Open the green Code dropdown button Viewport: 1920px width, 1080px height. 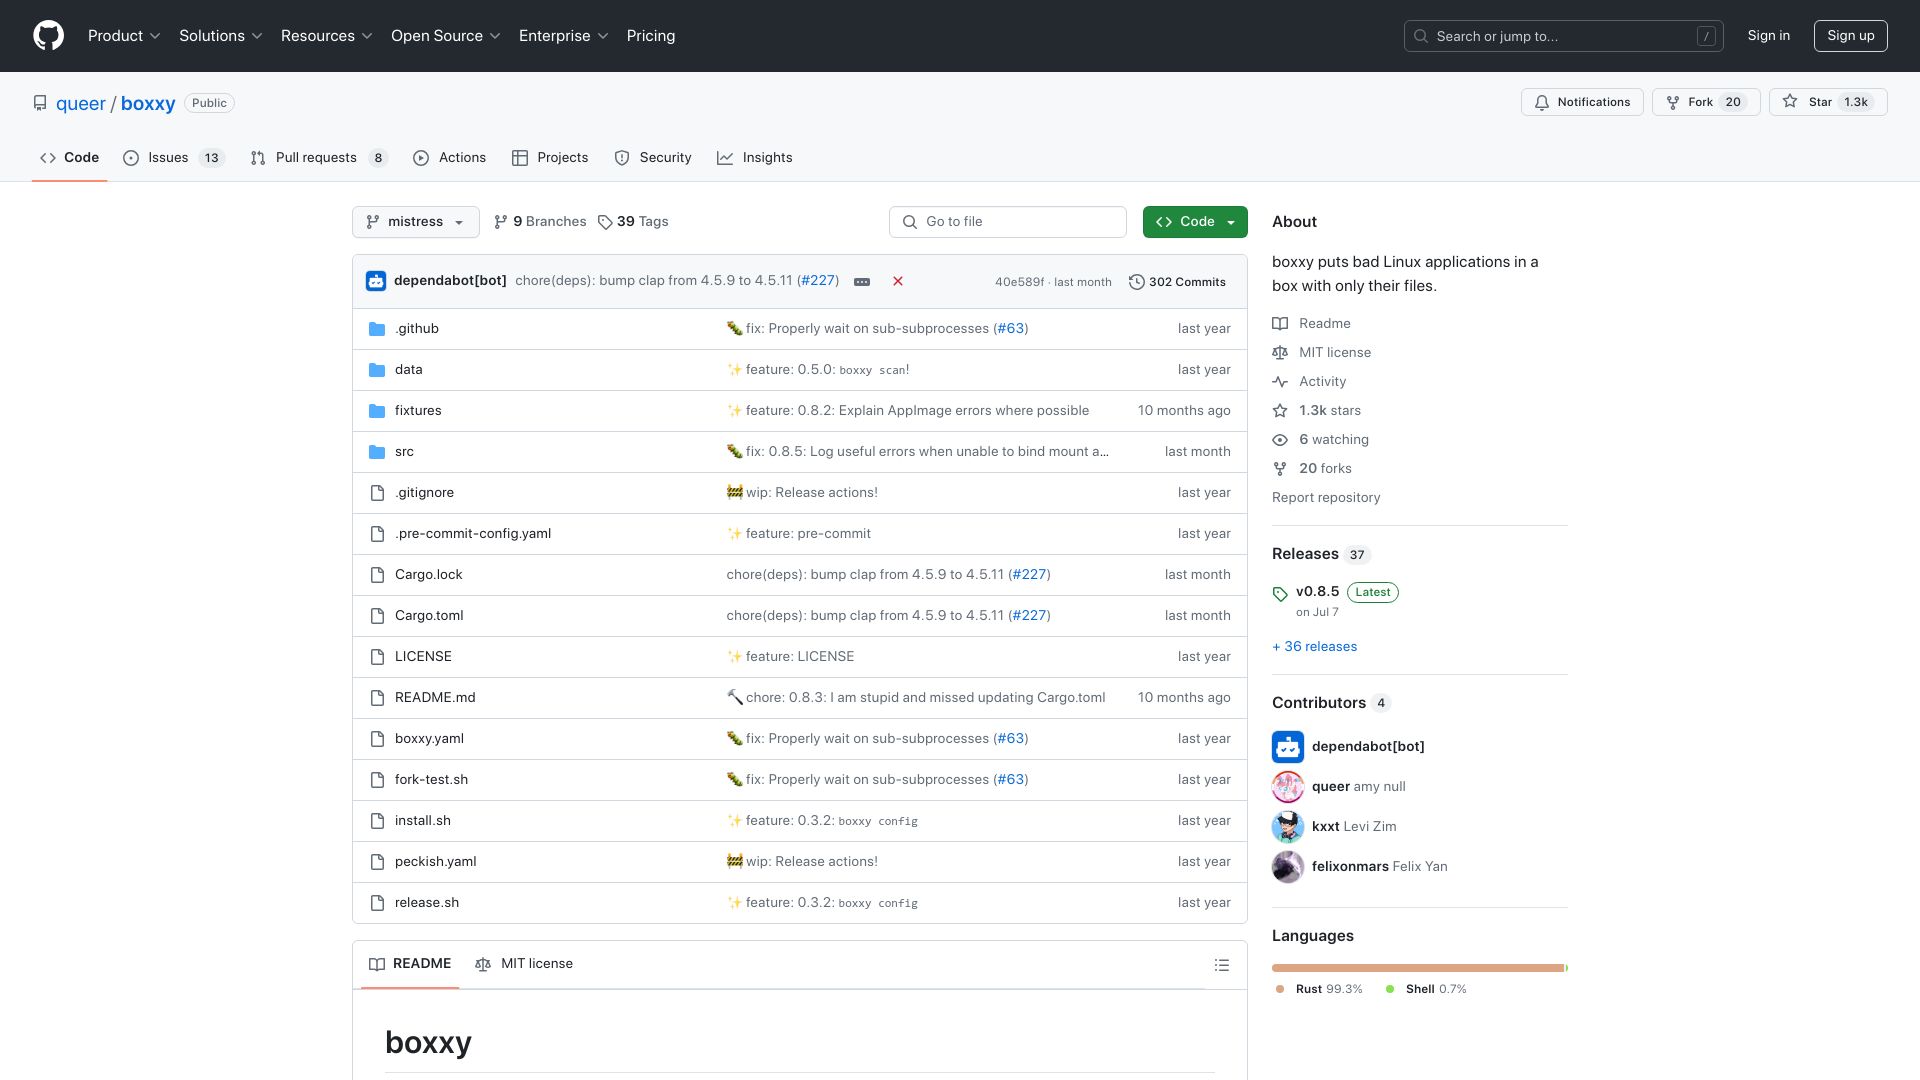1195,222
